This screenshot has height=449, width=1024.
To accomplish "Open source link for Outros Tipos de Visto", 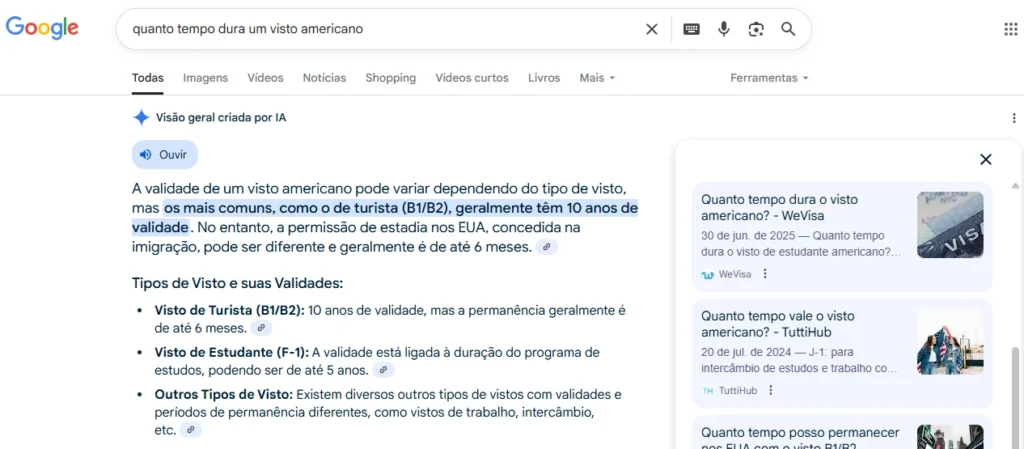I will [191, 430].
